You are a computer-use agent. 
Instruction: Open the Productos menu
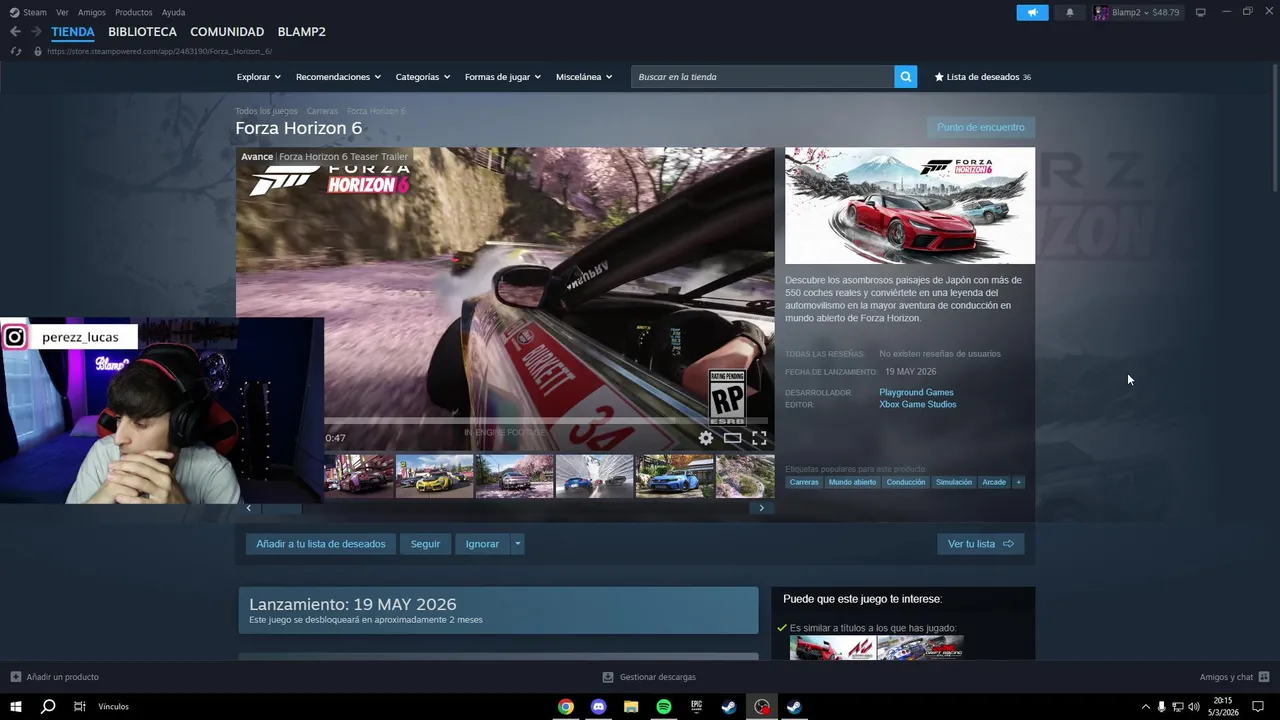(134, 12)
